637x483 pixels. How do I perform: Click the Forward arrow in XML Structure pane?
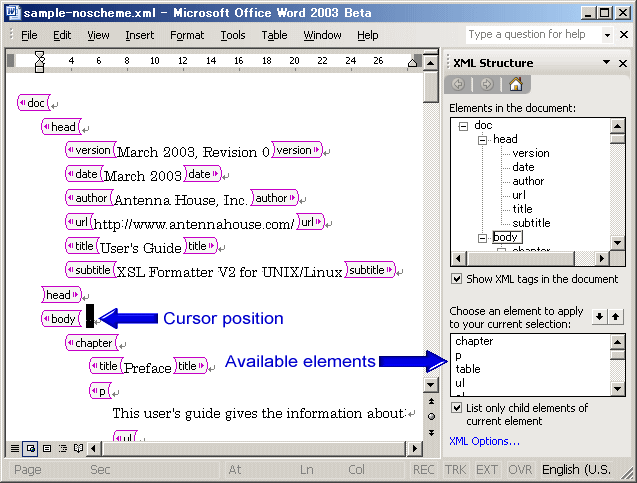487,84
